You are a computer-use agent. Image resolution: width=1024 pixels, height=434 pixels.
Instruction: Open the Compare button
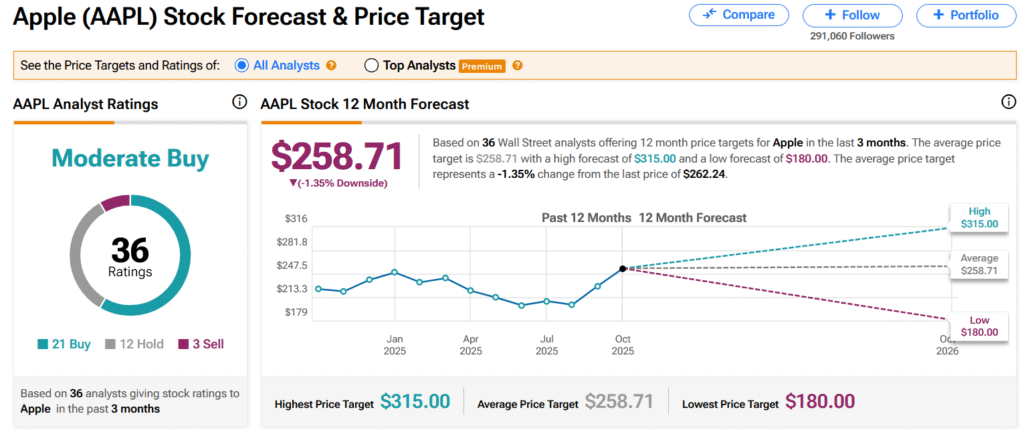(738, 15)
